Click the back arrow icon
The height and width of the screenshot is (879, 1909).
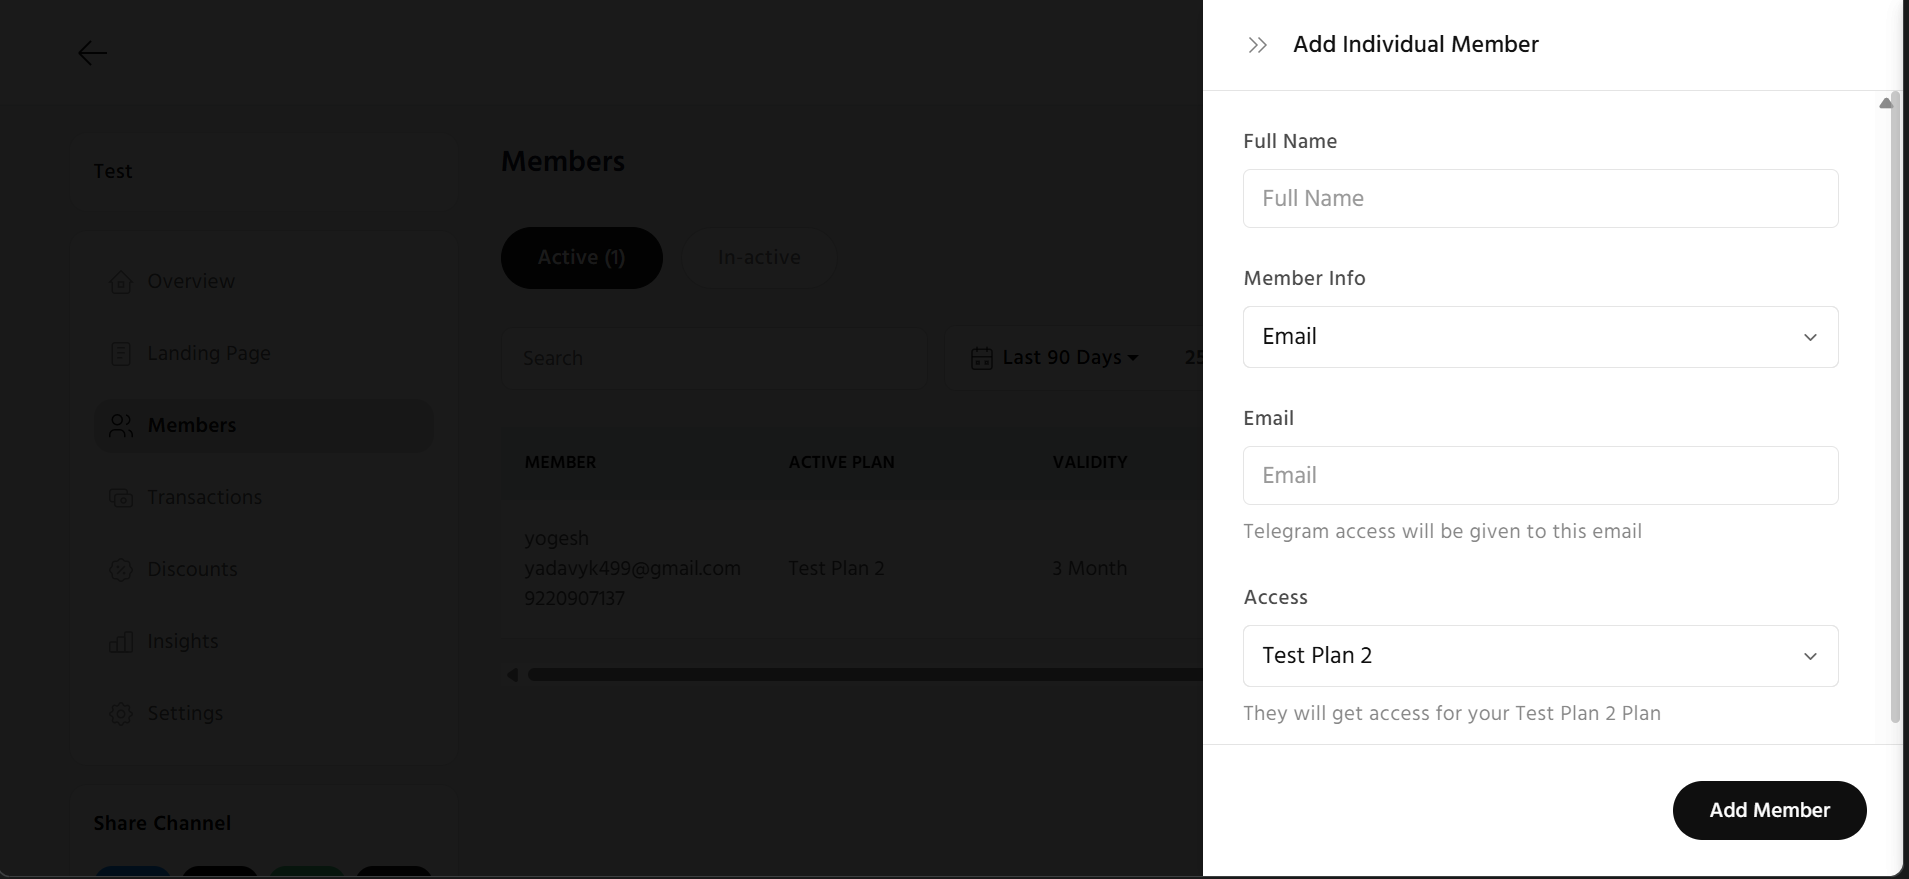click(x=92, y=53)
